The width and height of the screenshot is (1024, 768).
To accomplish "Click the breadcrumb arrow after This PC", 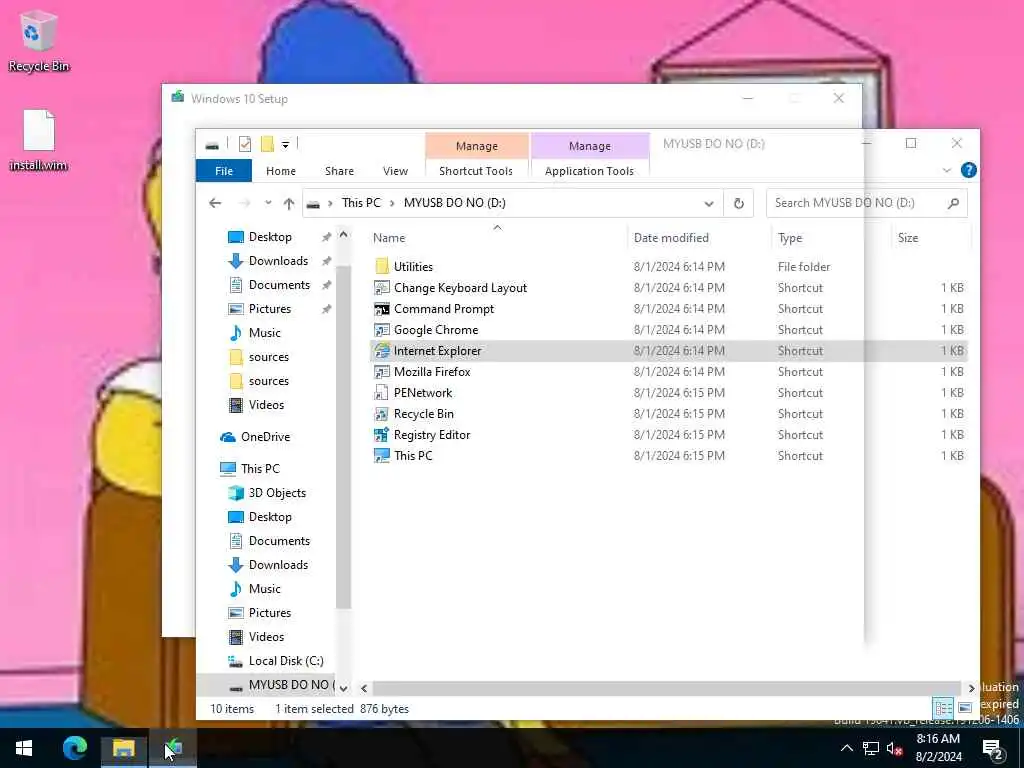I will [392, 203].
